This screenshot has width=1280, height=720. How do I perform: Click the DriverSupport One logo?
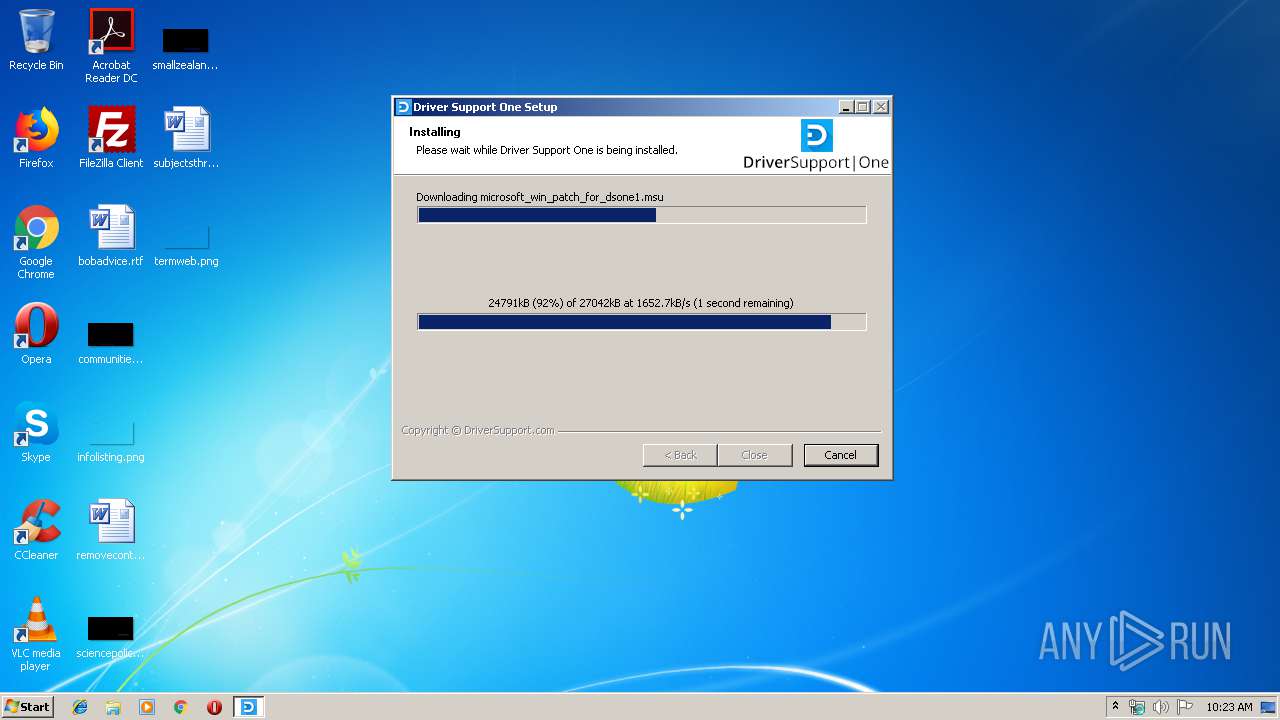tap(816, 146)
